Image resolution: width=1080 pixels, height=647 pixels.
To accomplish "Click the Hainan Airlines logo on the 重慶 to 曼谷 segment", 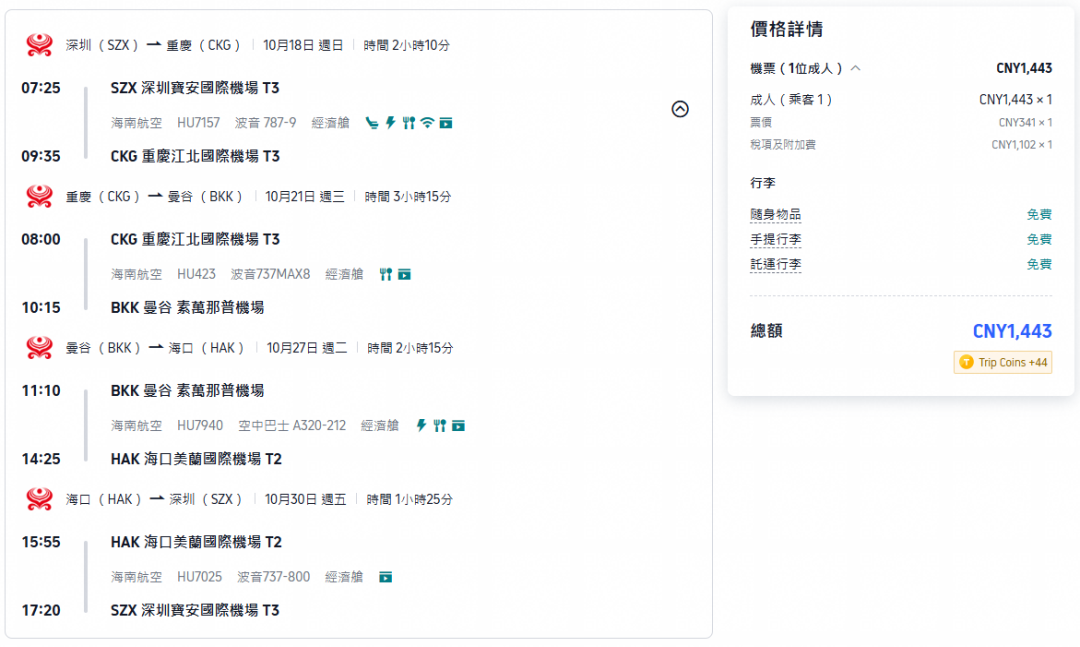I will pos(39,196).
